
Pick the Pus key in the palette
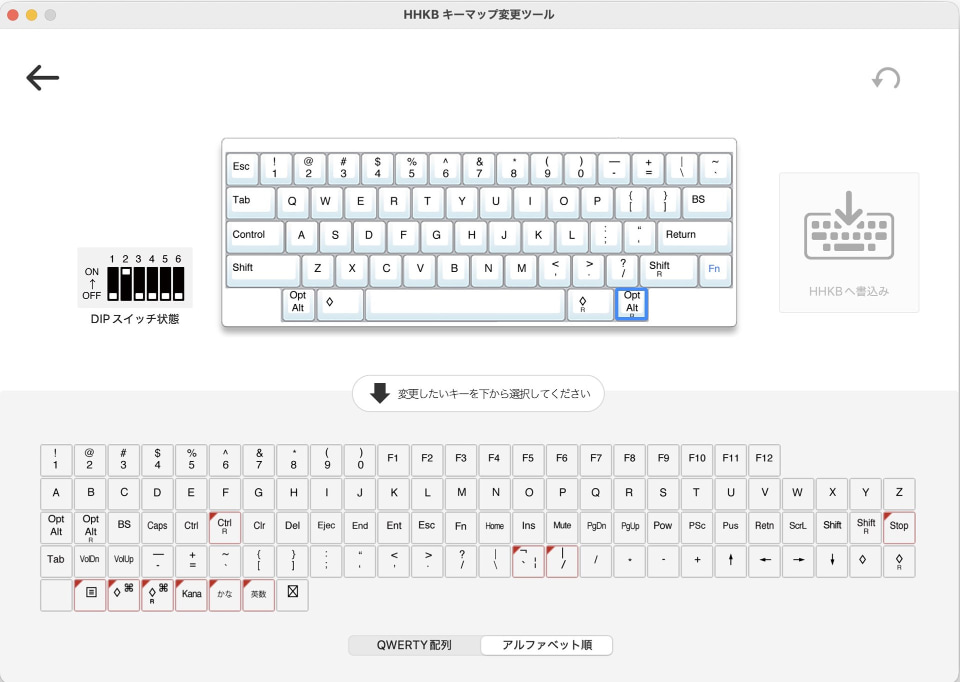point(730,527)
